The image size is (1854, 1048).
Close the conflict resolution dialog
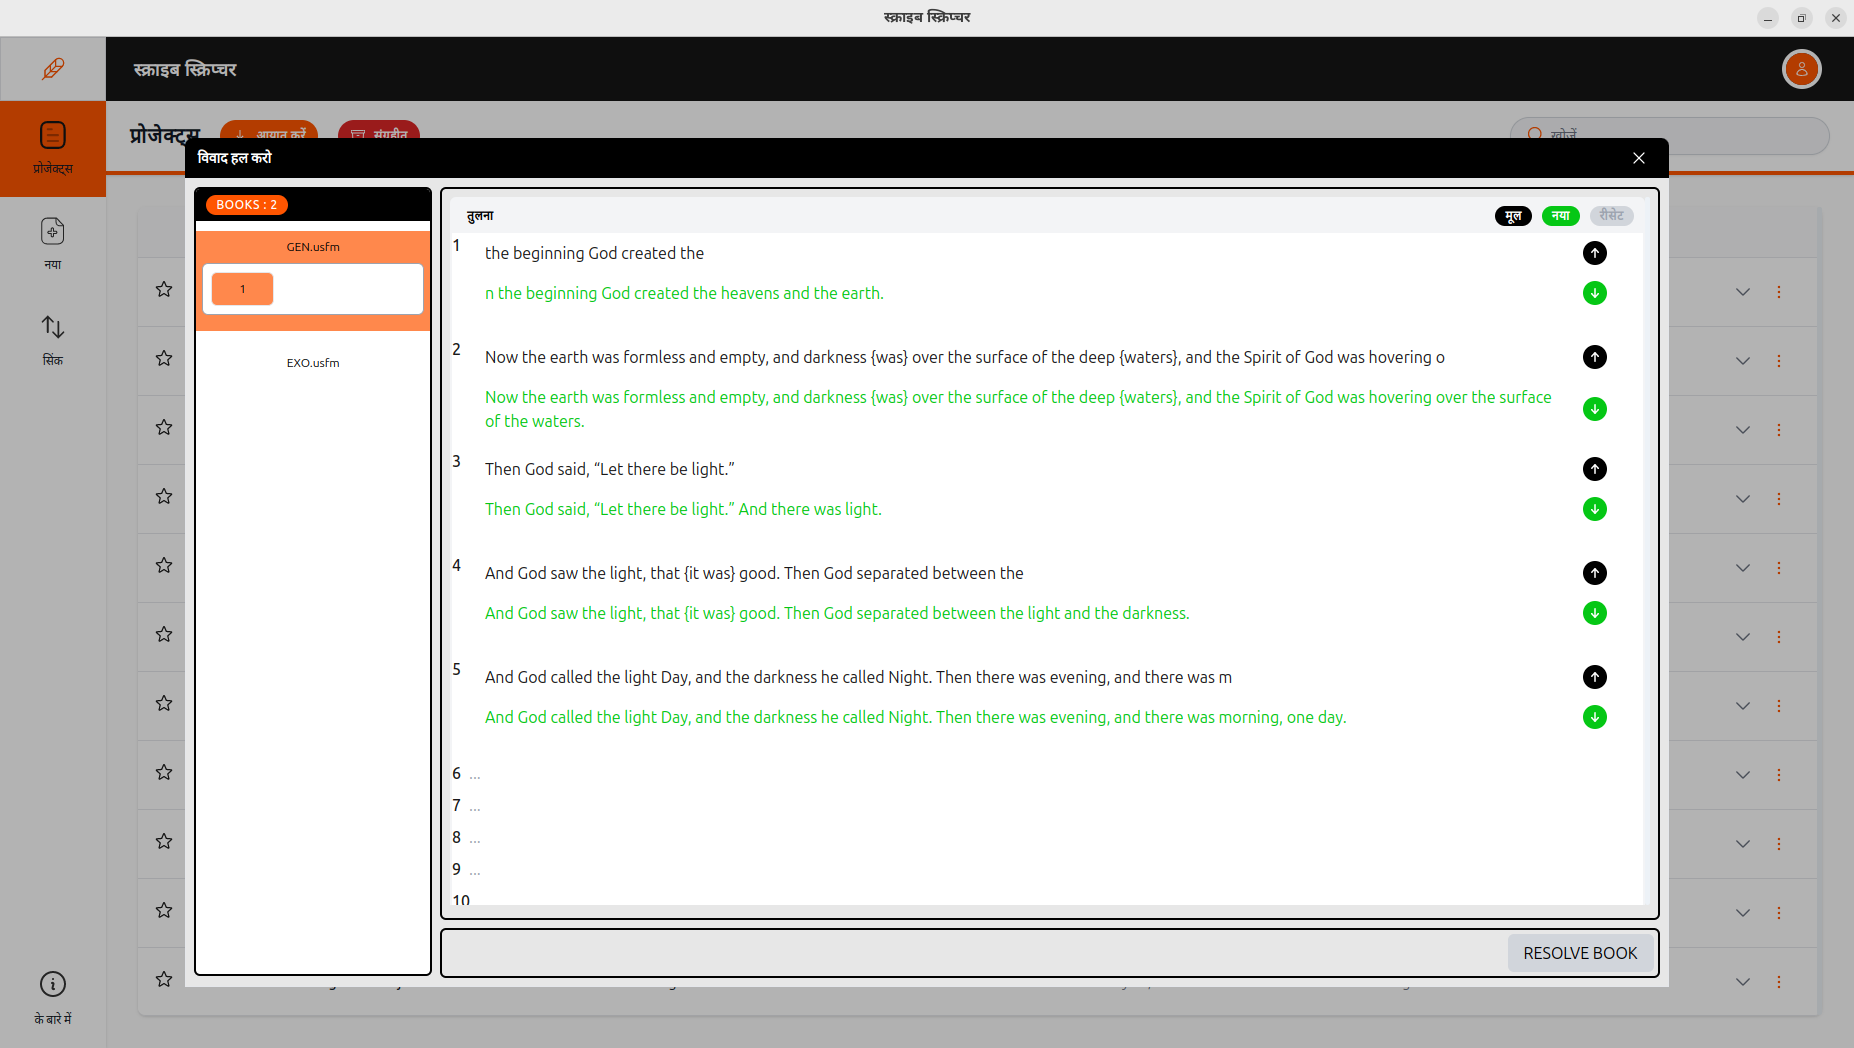click(x=1638, y=158)
